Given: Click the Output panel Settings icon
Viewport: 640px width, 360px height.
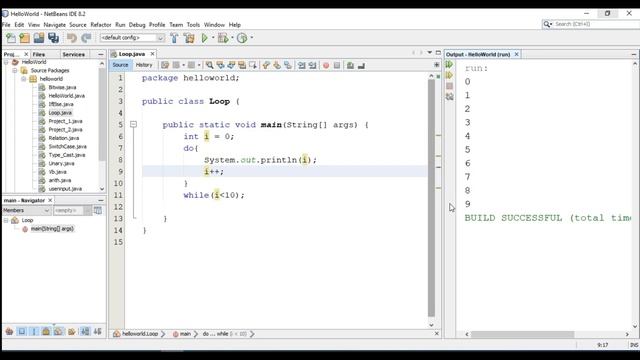Looking at the screenshot, I should 449,97.
